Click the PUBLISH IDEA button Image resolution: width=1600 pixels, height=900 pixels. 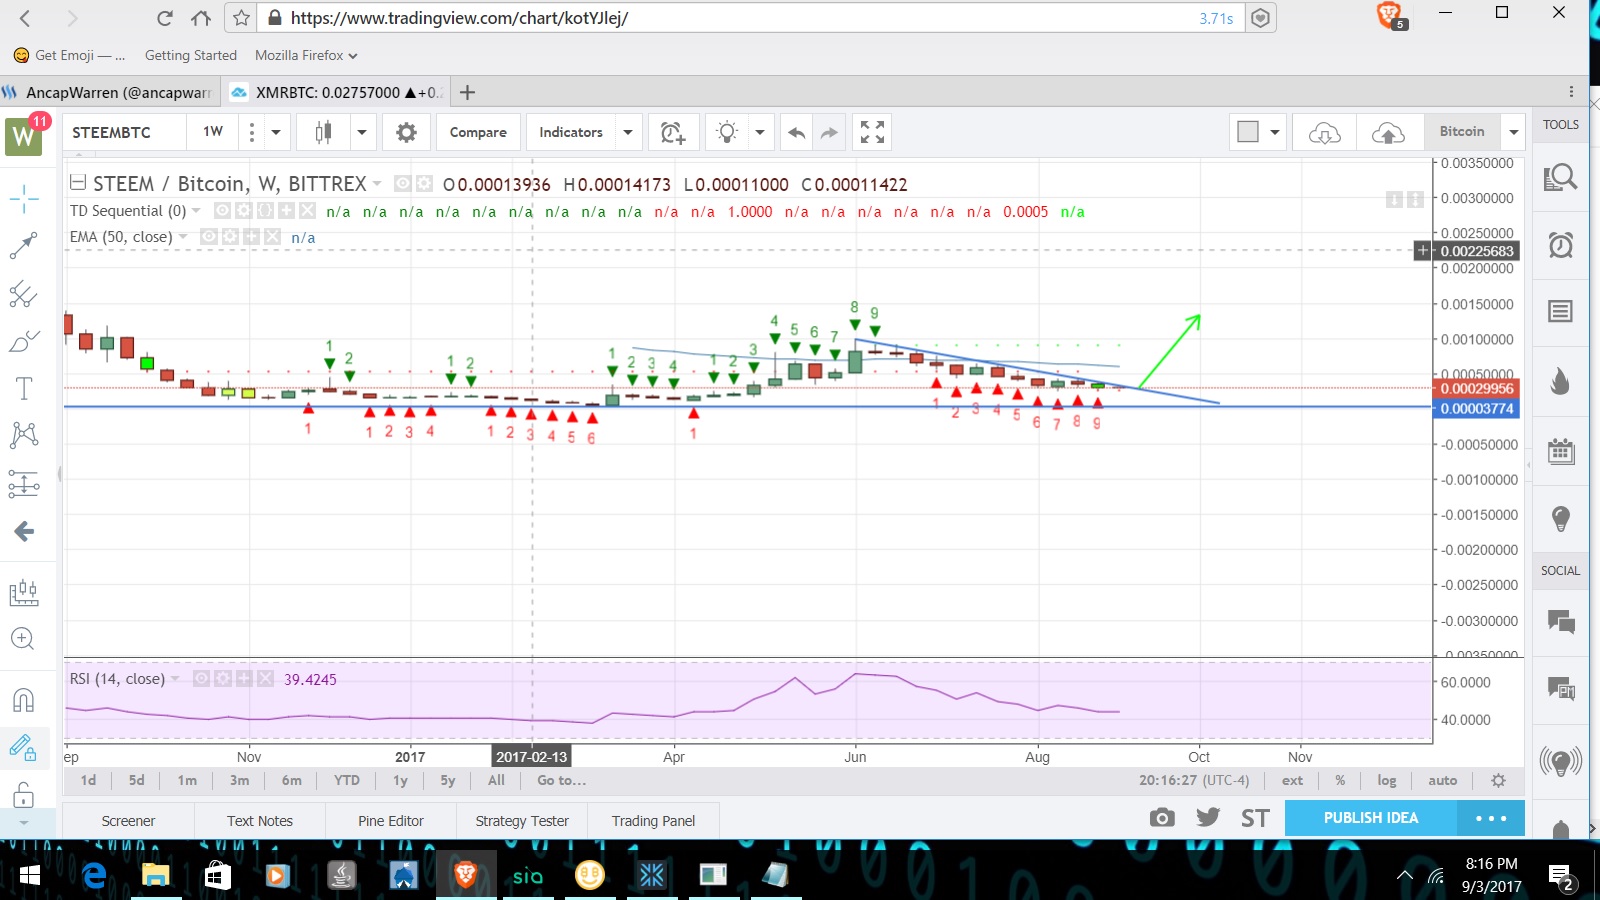pyautogui.click(x=1371, y=818)
